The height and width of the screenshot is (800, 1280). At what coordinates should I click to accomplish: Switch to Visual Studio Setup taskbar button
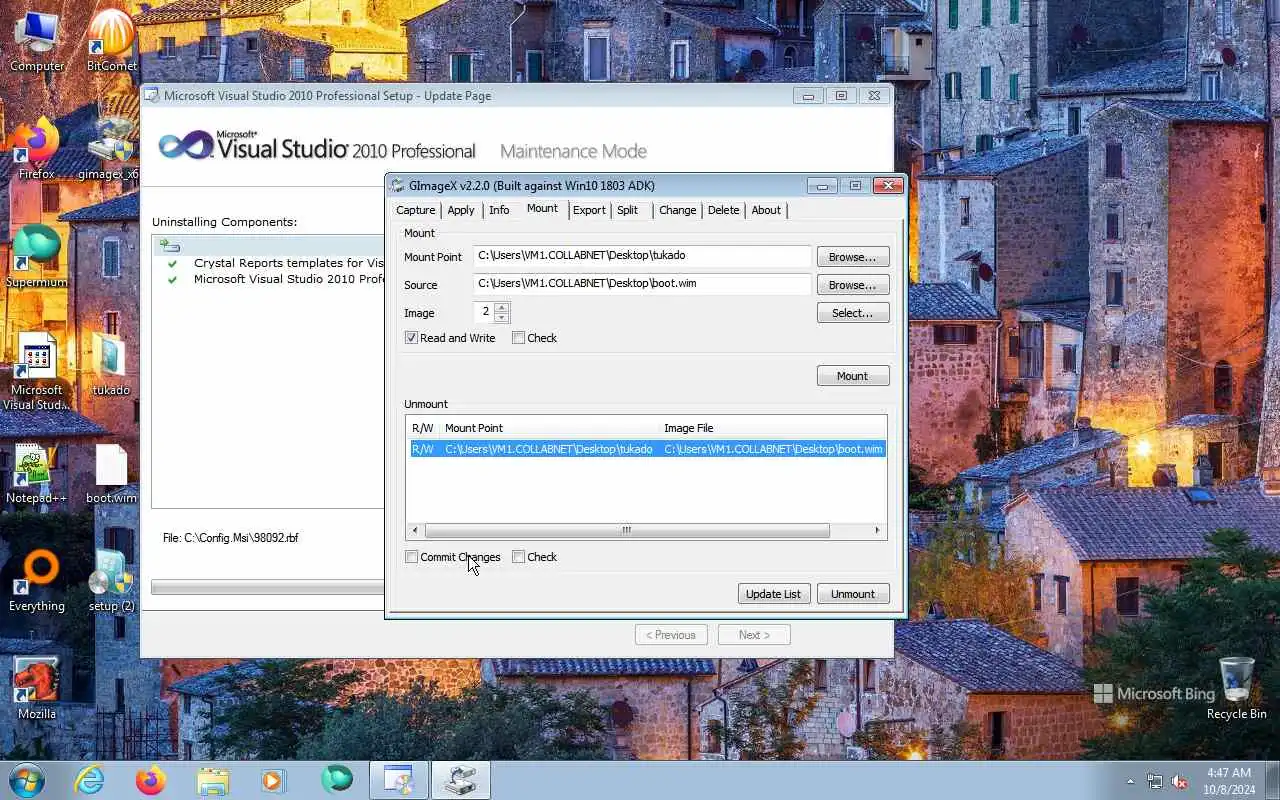tap(399, 780)
